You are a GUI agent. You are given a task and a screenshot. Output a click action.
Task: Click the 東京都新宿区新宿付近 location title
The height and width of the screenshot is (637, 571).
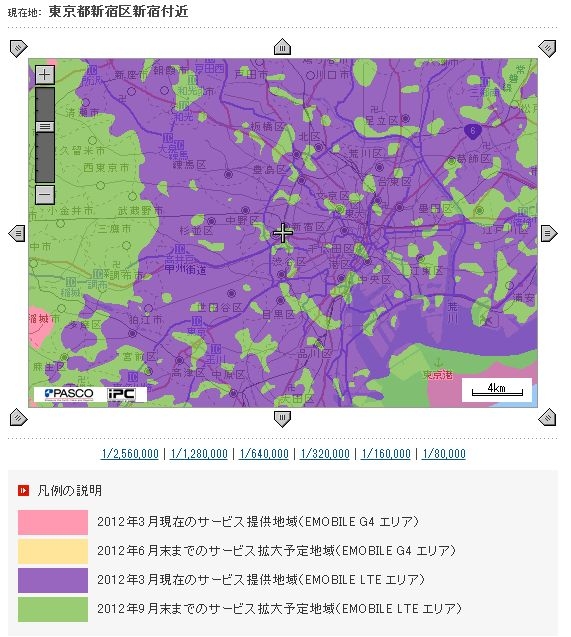(x=118, y=11)
